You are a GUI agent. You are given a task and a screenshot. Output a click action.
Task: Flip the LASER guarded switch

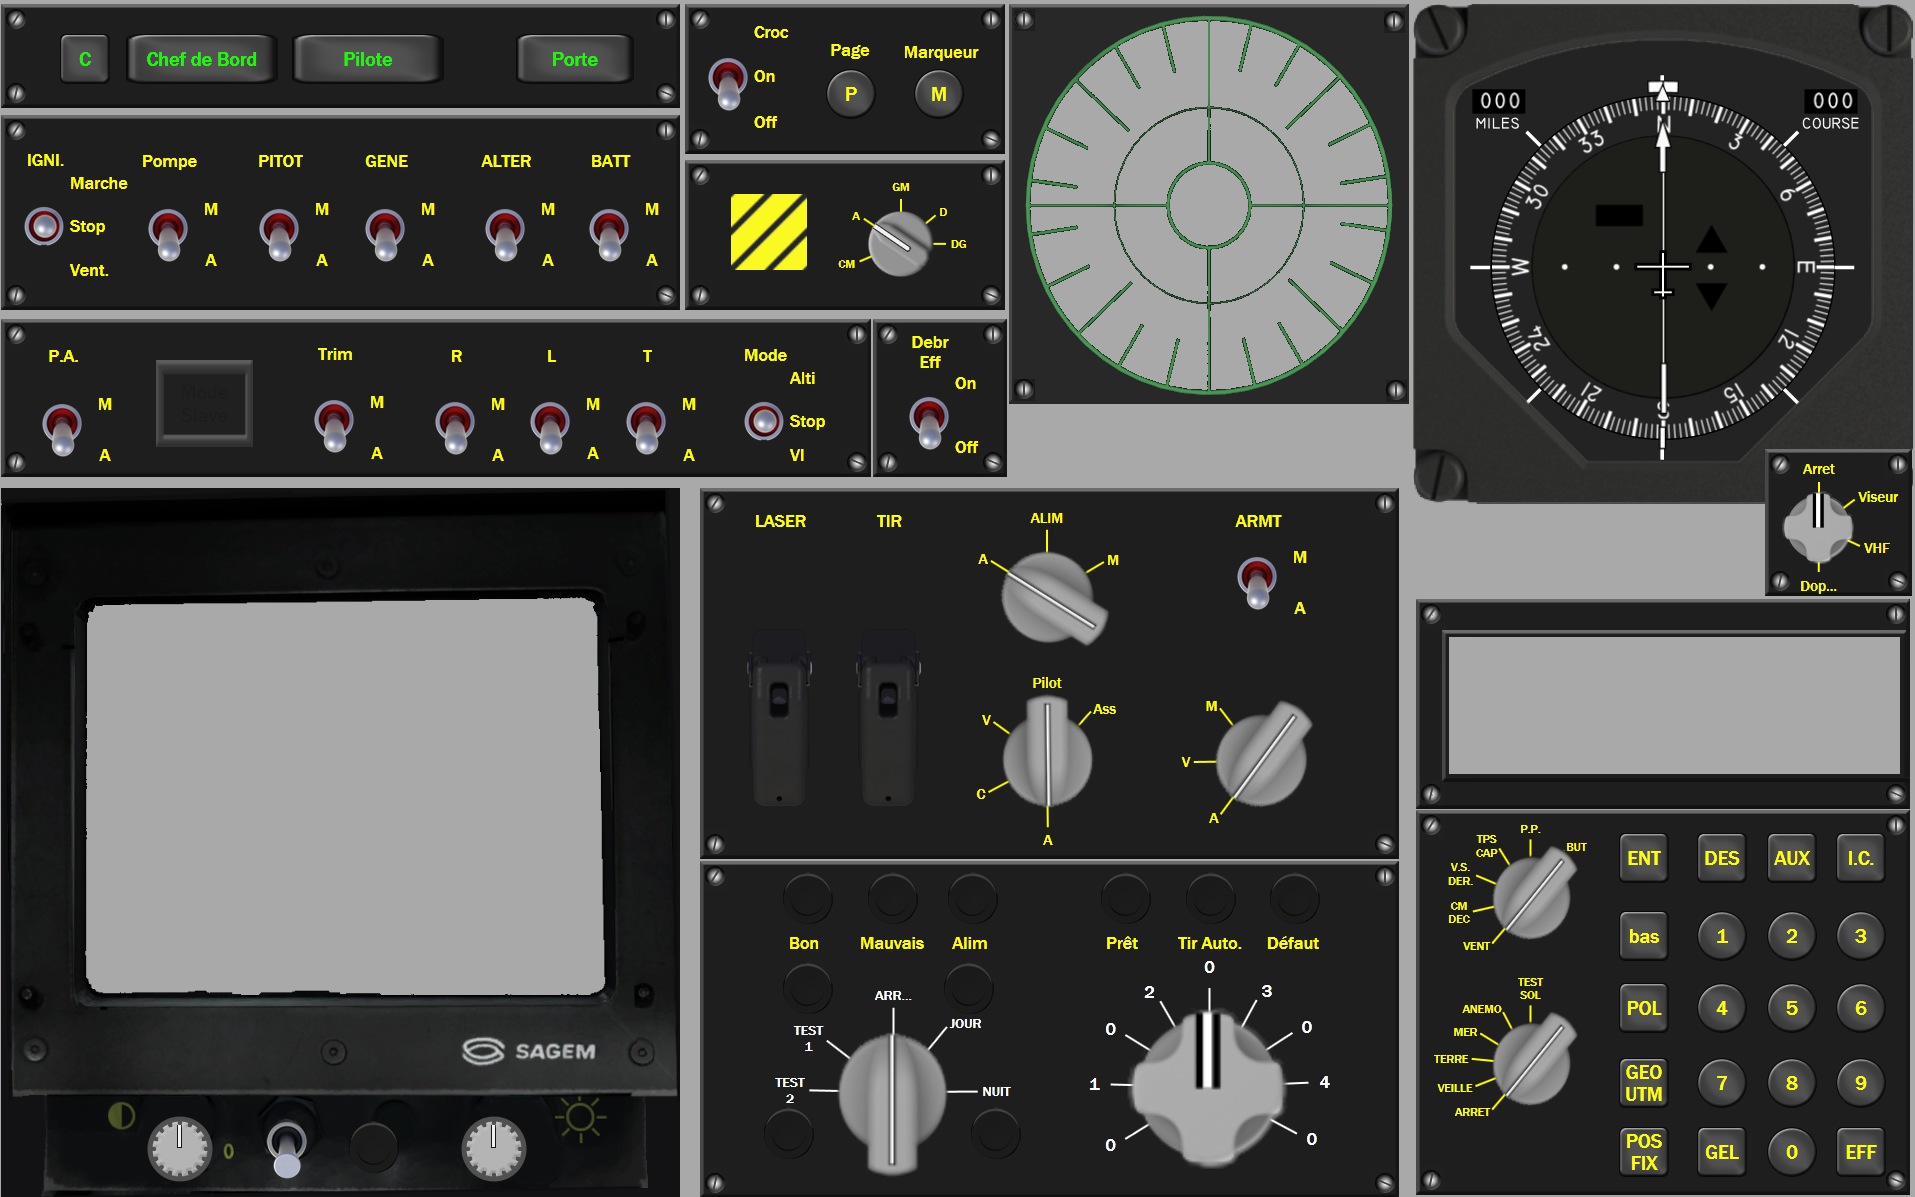779,716
